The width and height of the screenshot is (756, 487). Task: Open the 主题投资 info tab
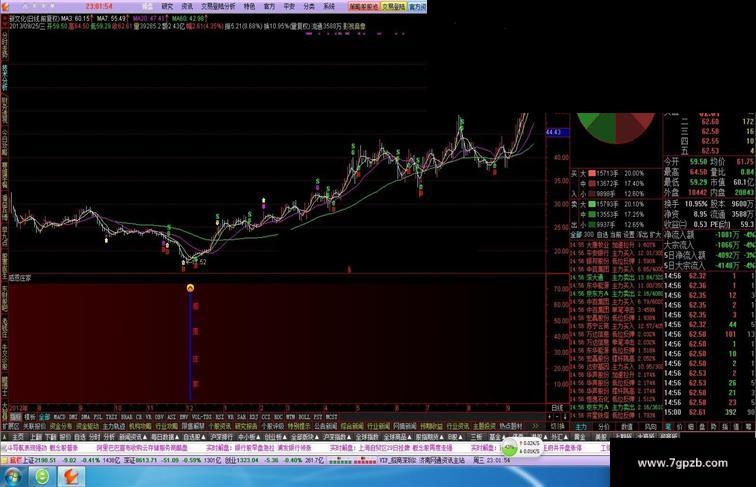[x=484, y=426]
